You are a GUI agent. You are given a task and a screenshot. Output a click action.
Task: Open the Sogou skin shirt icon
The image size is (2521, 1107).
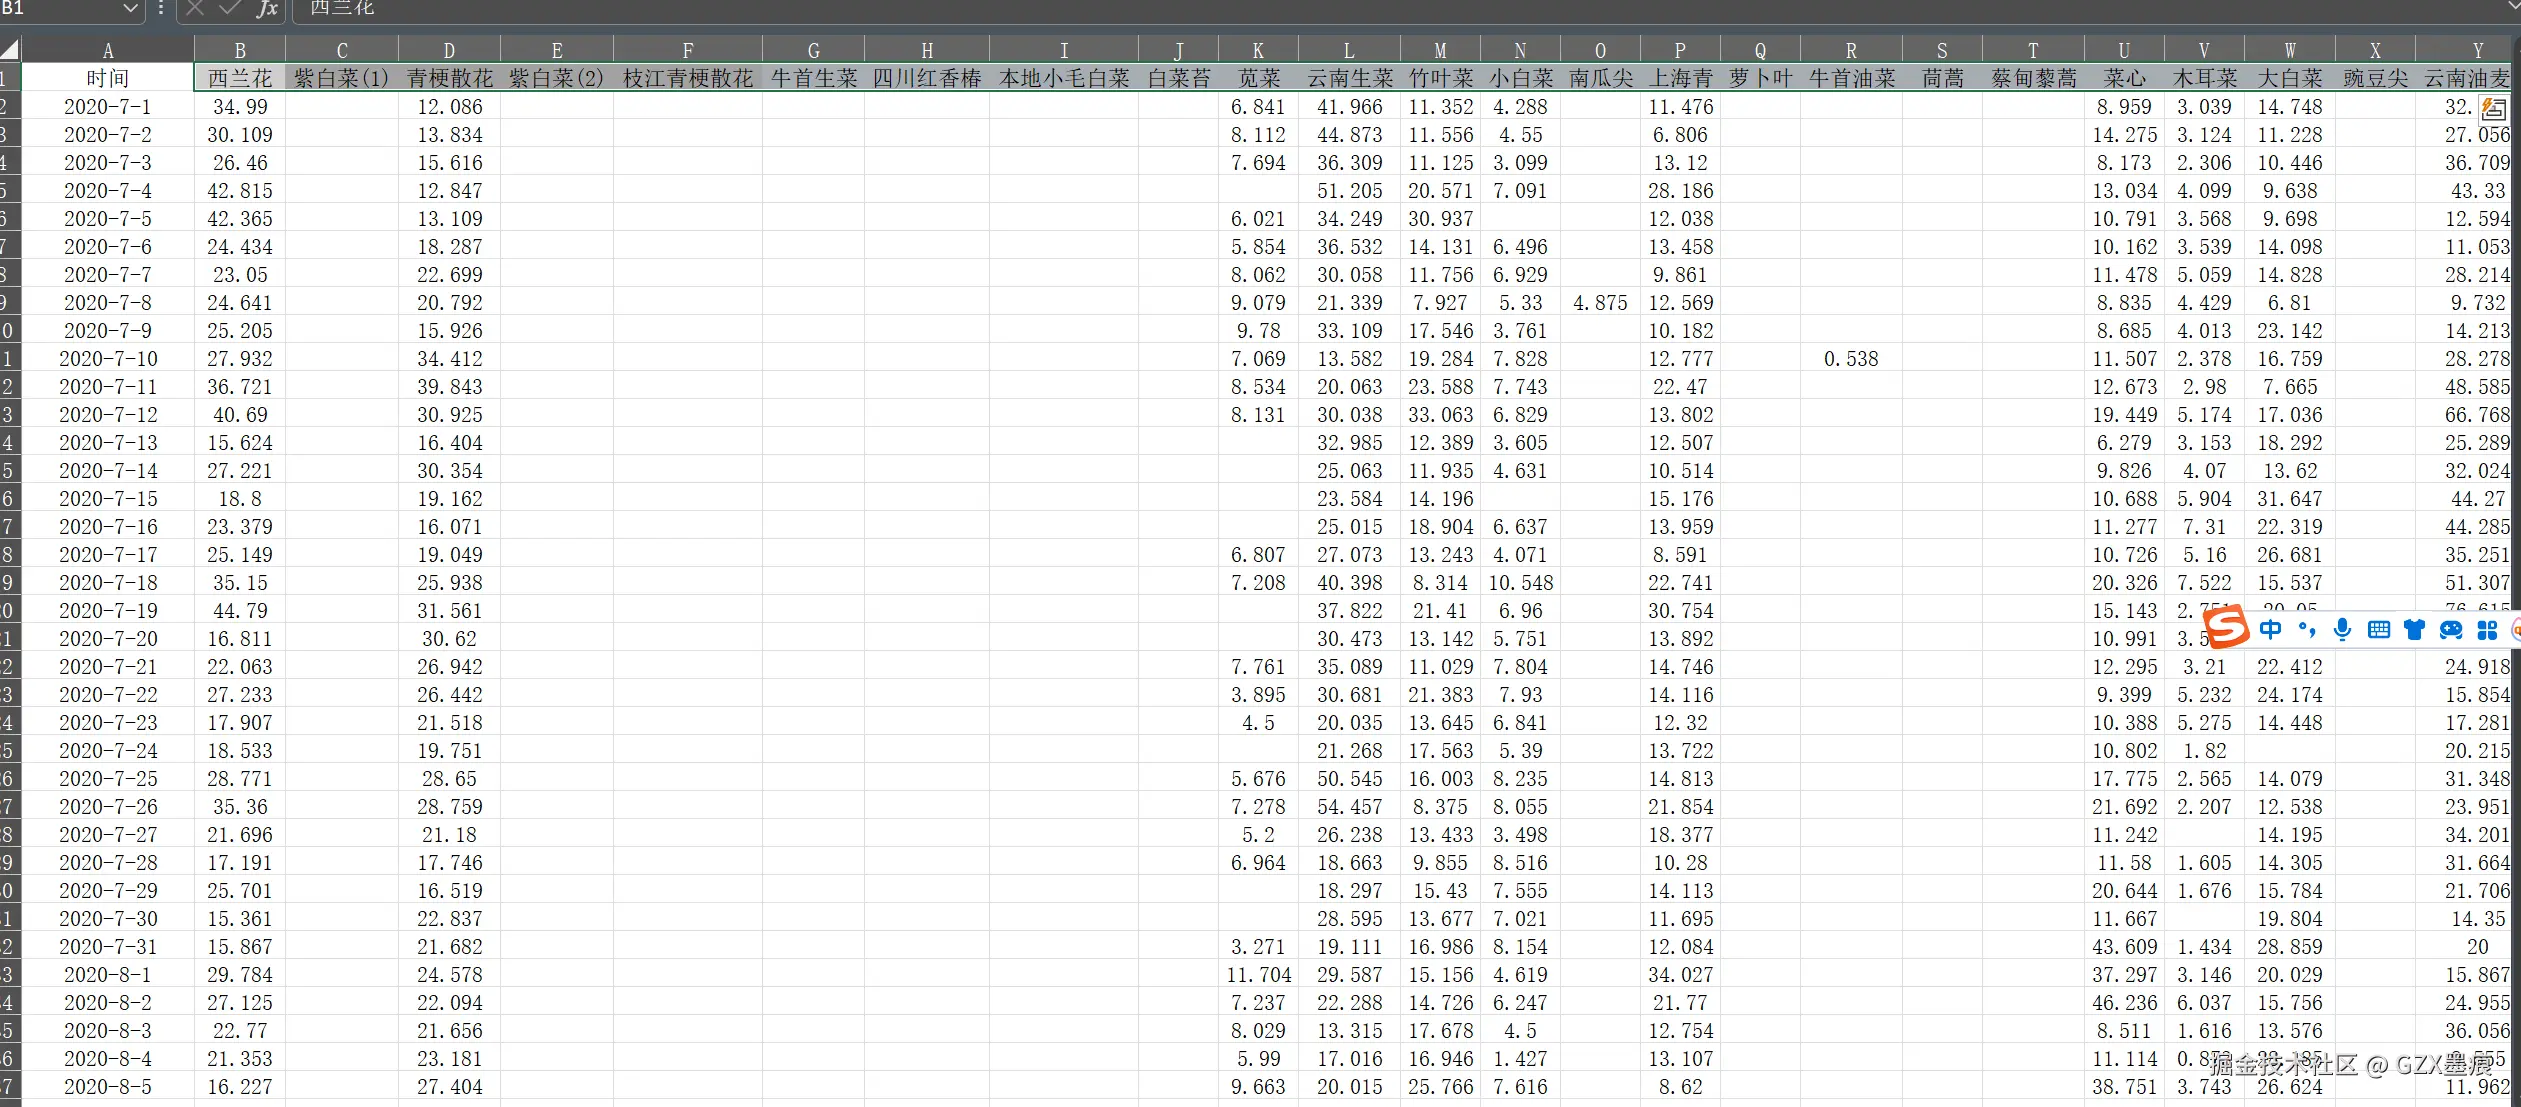2415,629
